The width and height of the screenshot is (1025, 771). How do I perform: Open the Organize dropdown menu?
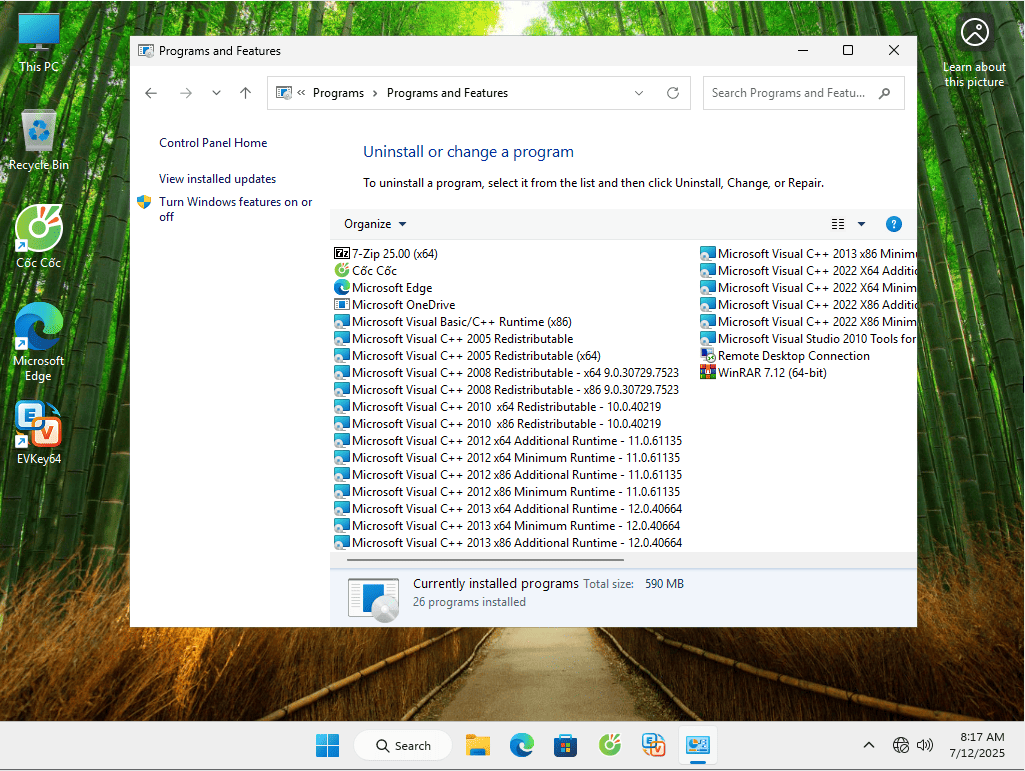375,224
